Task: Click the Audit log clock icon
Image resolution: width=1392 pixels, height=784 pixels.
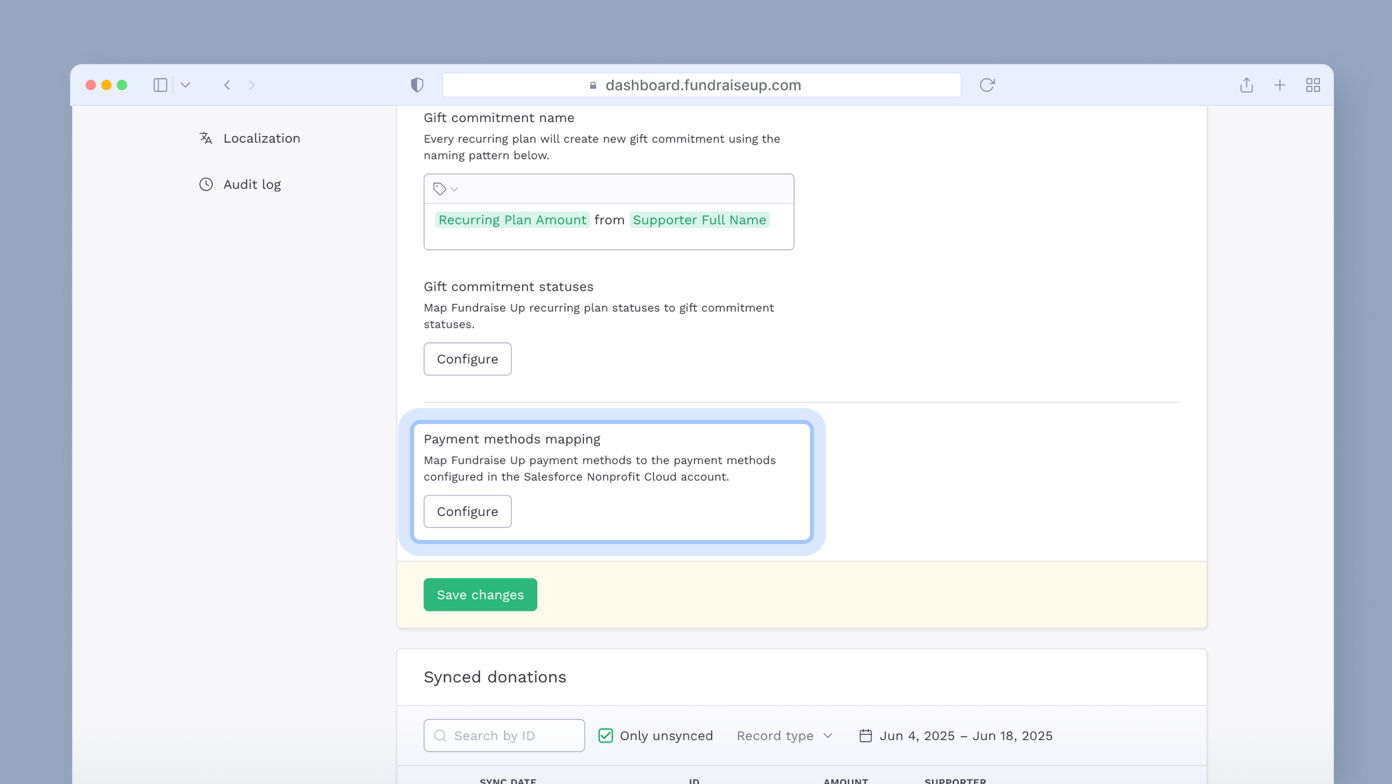Action: click(204, 184)
